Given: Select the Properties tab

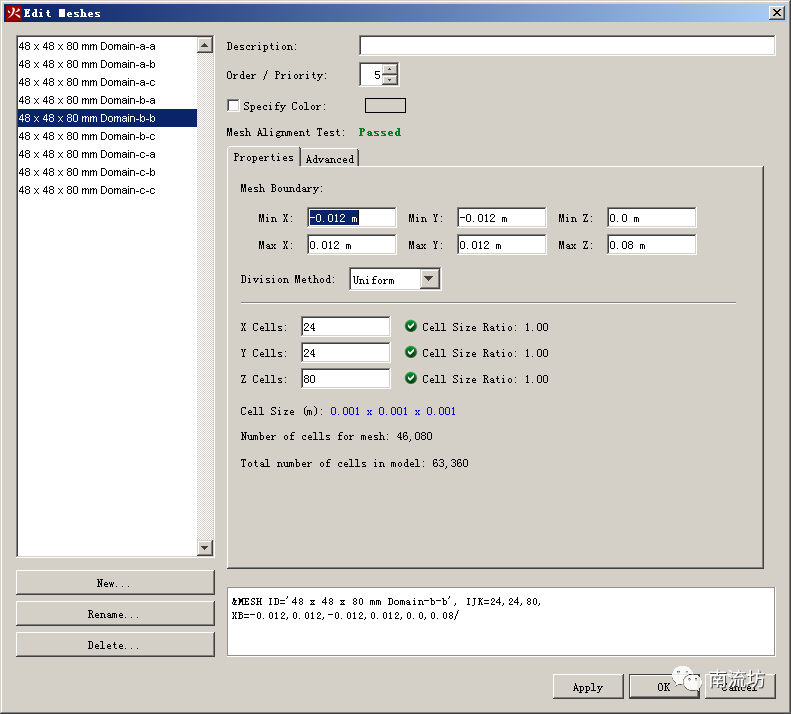Looking at the screenshot, I should coord(263,157).
